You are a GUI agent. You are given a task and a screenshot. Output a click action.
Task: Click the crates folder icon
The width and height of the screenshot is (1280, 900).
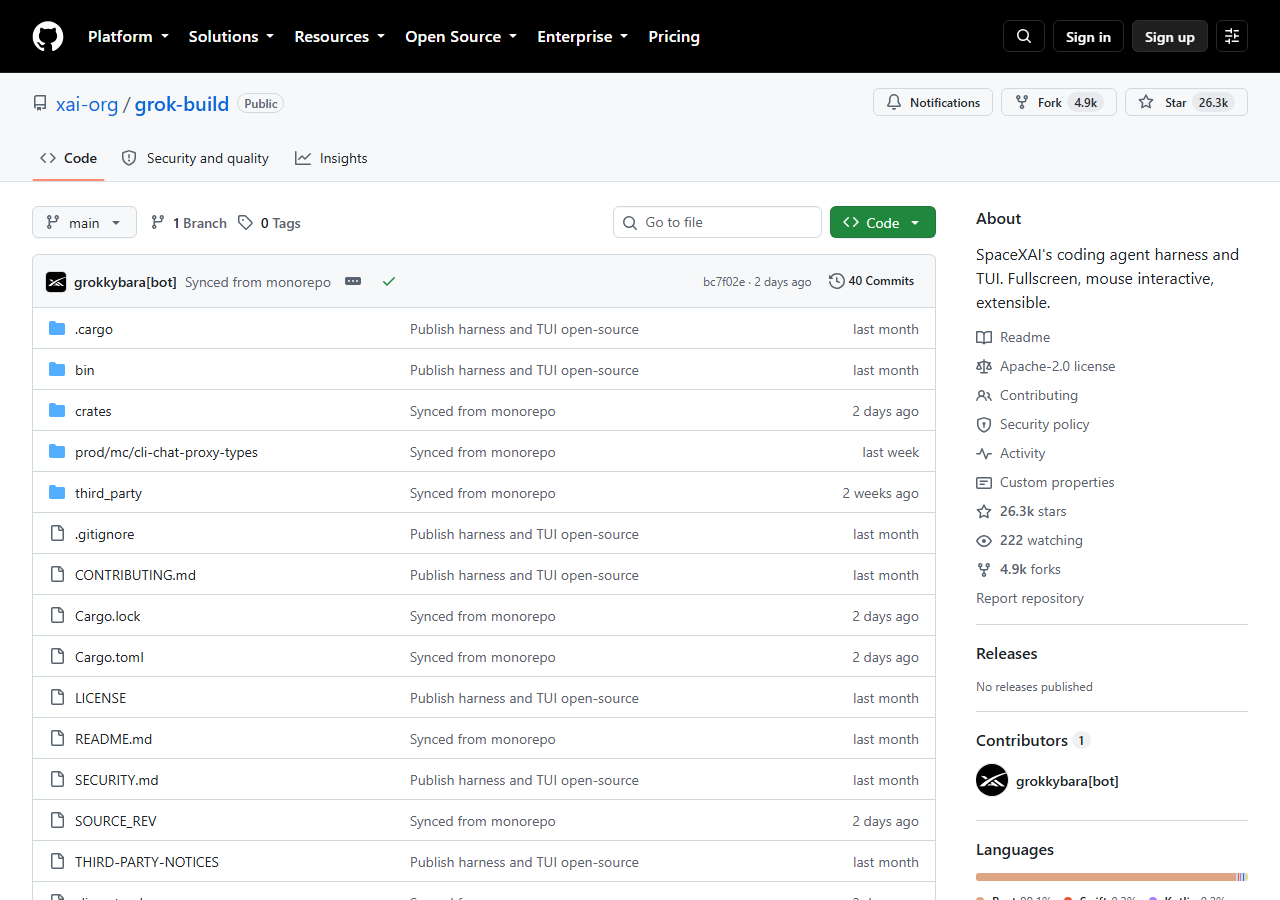click(57, 411)
